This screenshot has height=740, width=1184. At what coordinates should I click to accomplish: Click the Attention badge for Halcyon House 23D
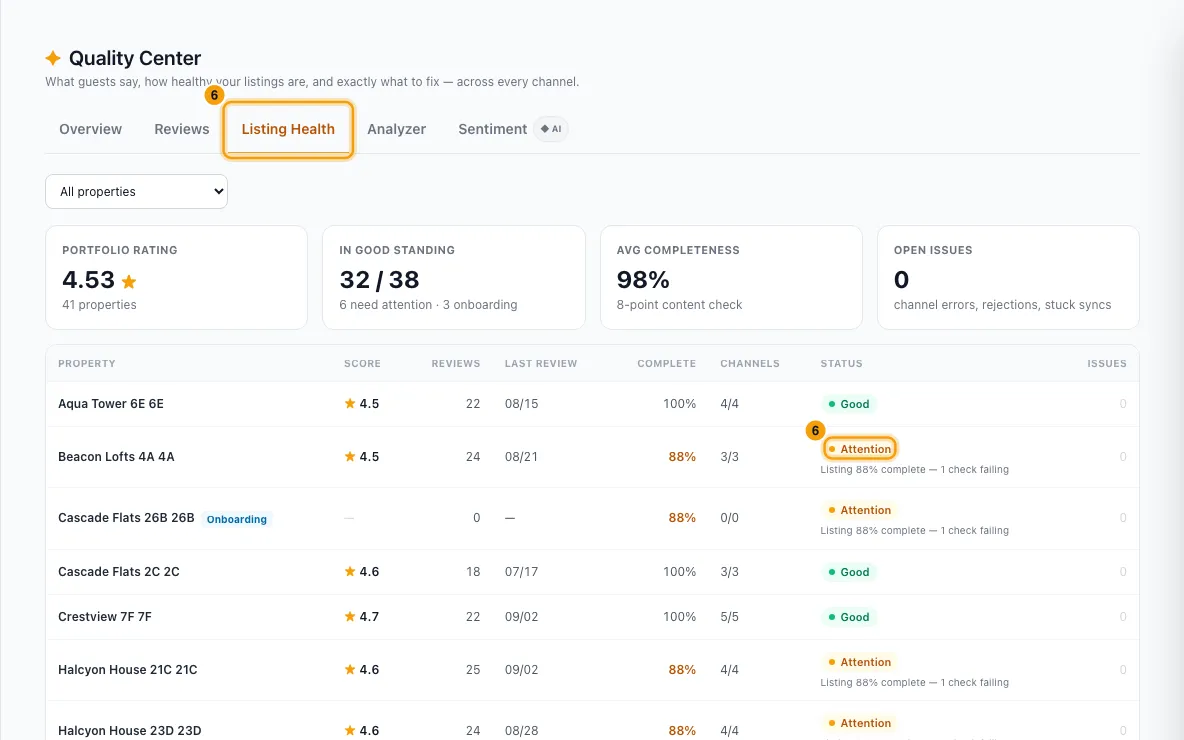click(859, 723)
